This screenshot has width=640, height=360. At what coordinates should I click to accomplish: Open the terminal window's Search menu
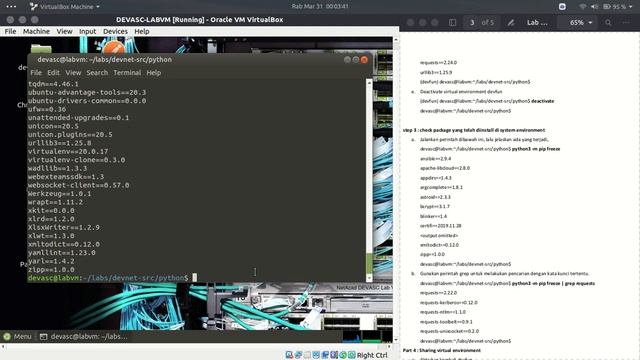[97, 73]
